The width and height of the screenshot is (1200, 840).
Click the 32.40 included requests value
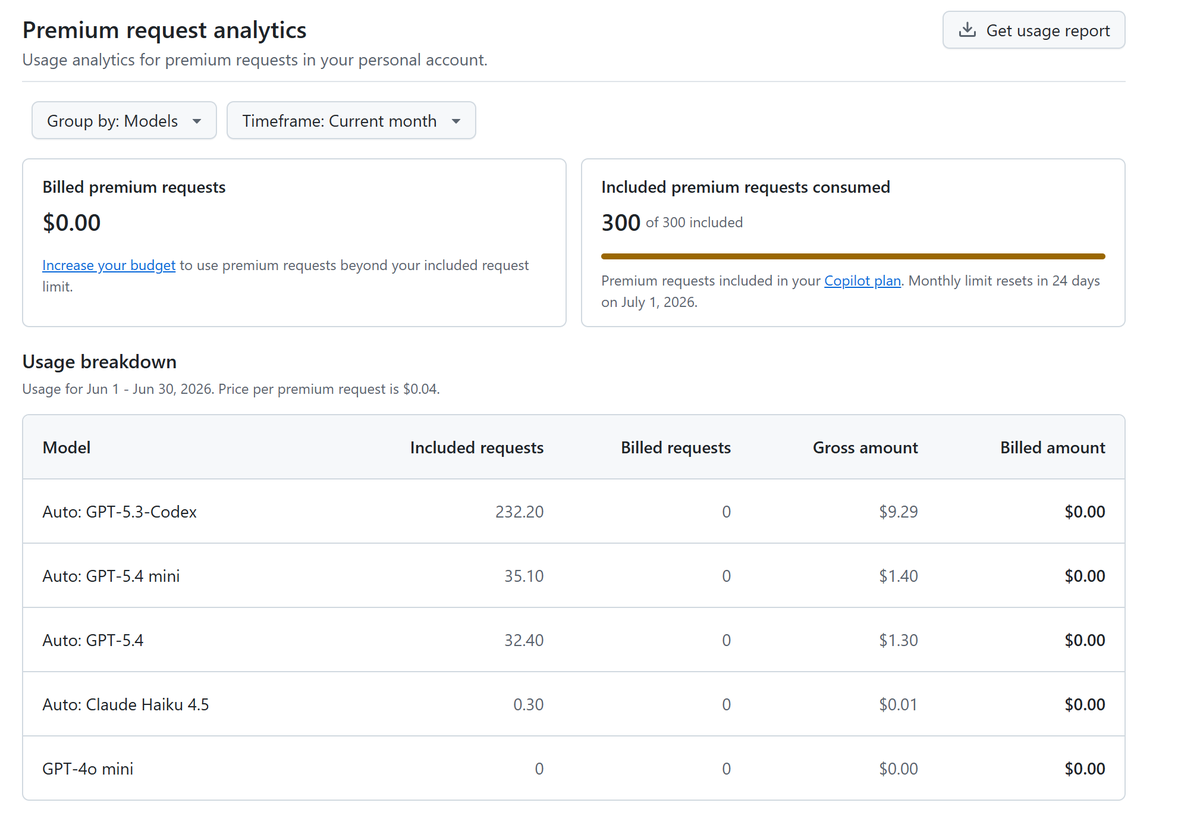coord(524,639)
